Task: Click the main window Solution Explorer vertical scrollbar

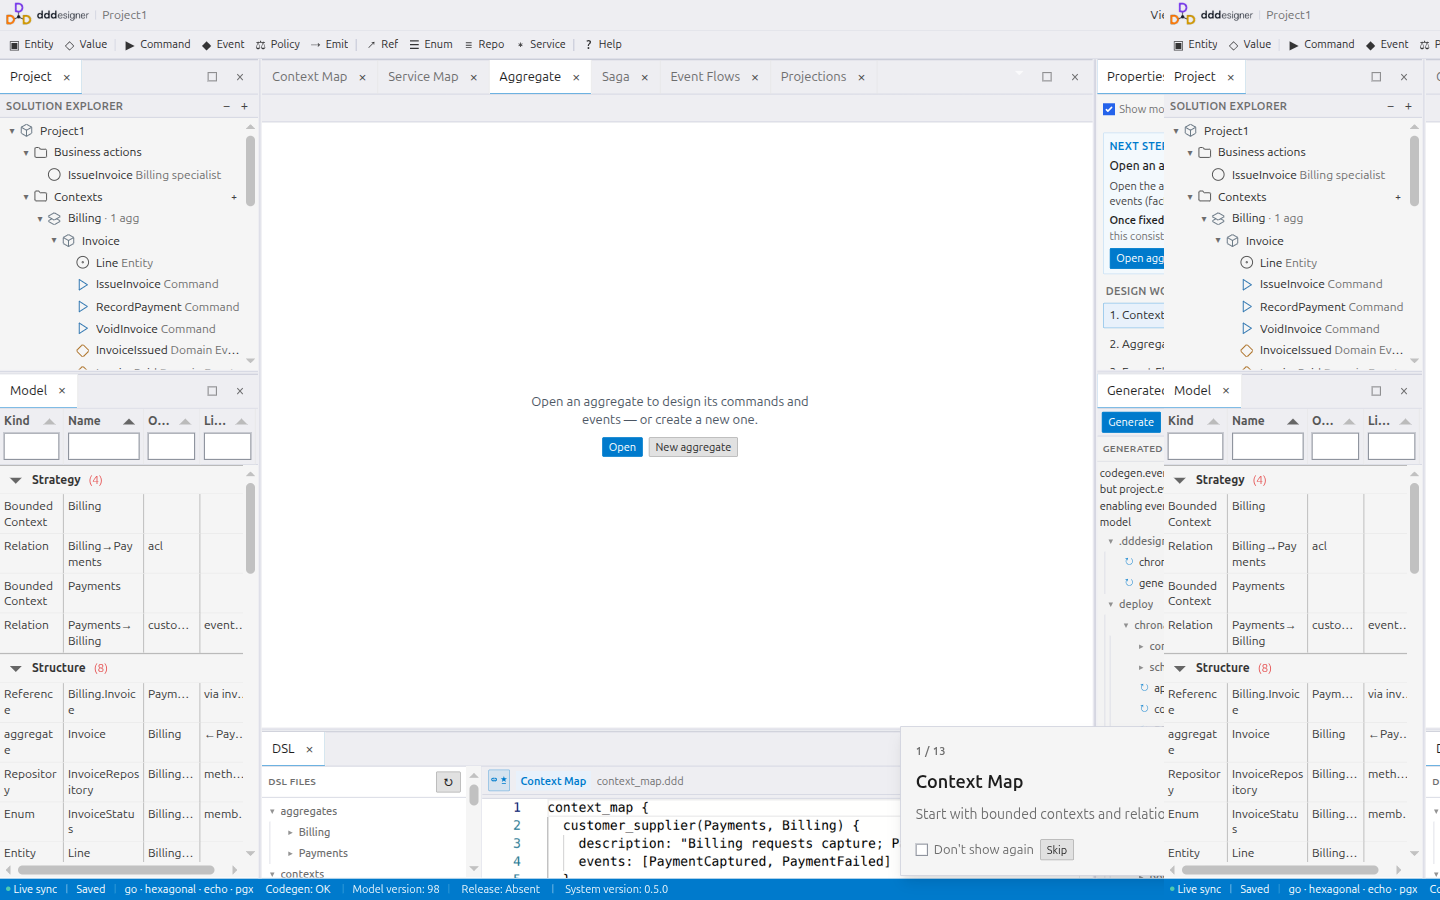Action: point(250,170)
